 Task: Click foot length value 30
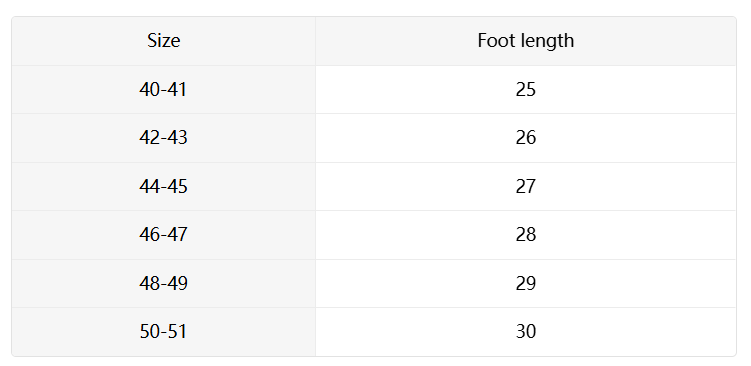tap(525, 332)
